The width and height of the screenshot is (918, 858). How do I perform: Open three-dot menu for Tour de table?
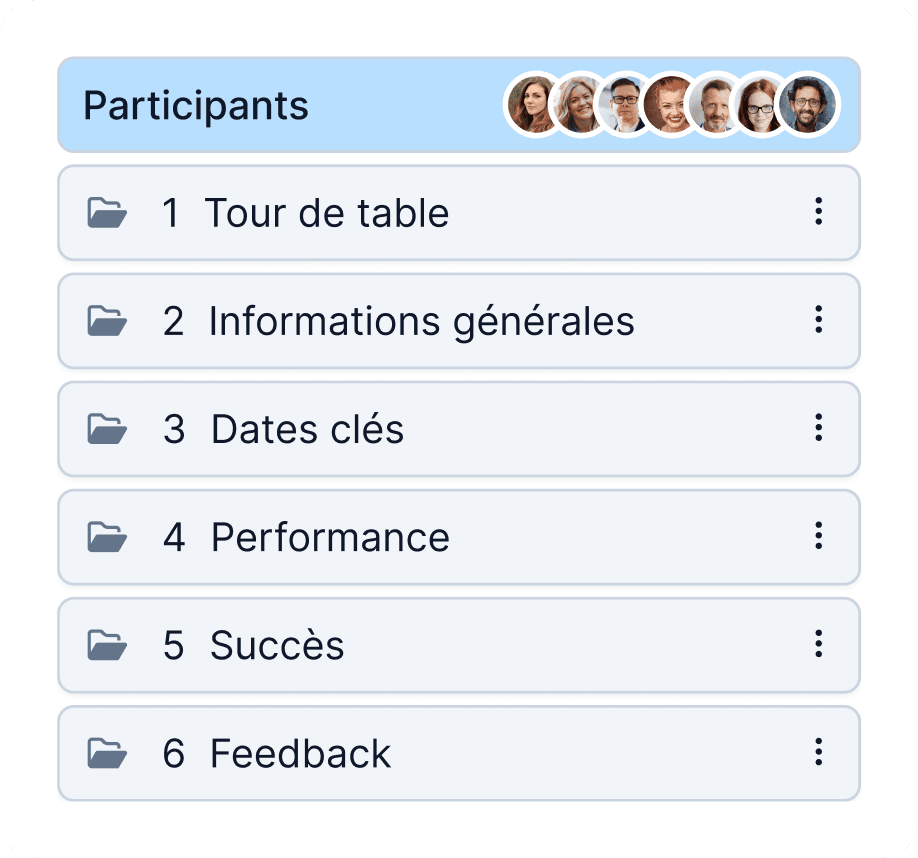818,212
